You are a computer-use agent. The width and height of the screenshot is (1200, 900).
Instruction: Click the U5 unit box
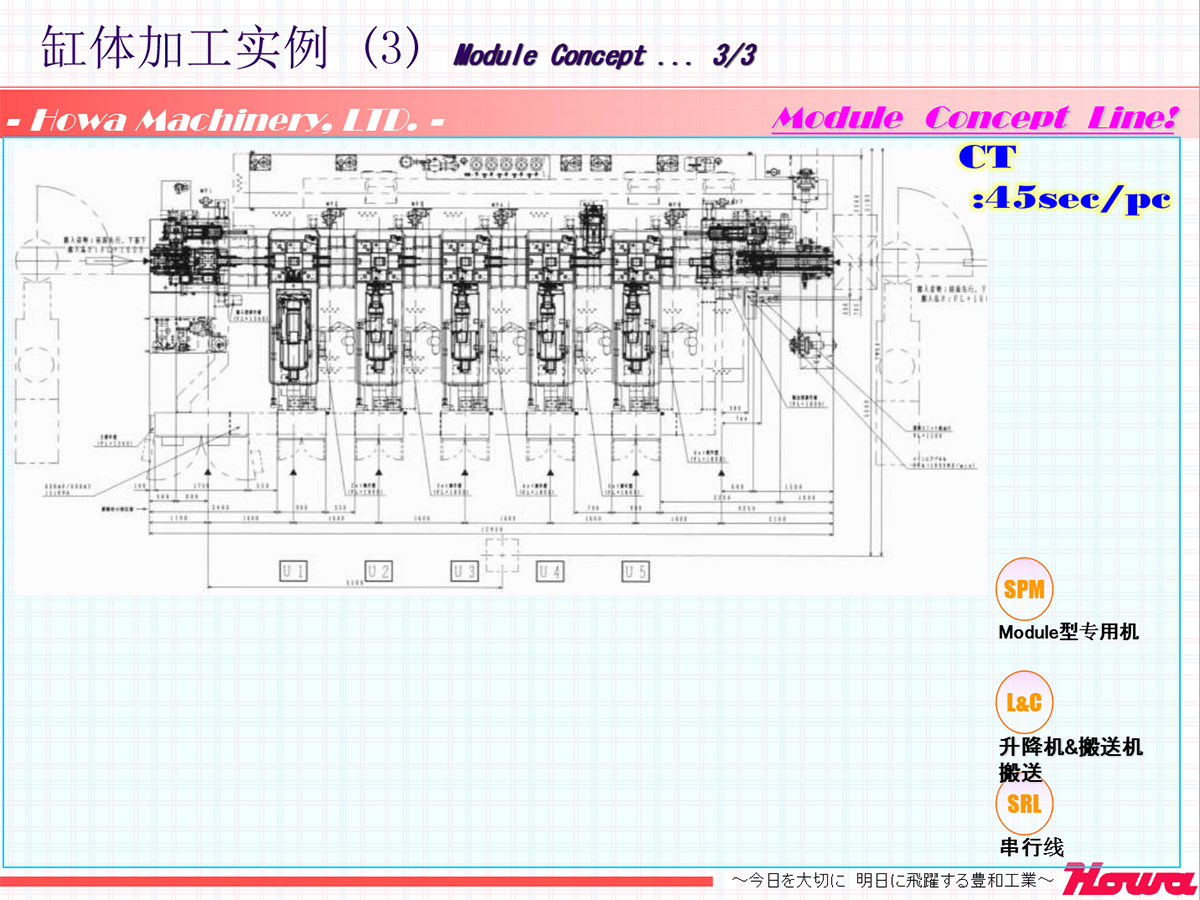(x=636, y=572)
